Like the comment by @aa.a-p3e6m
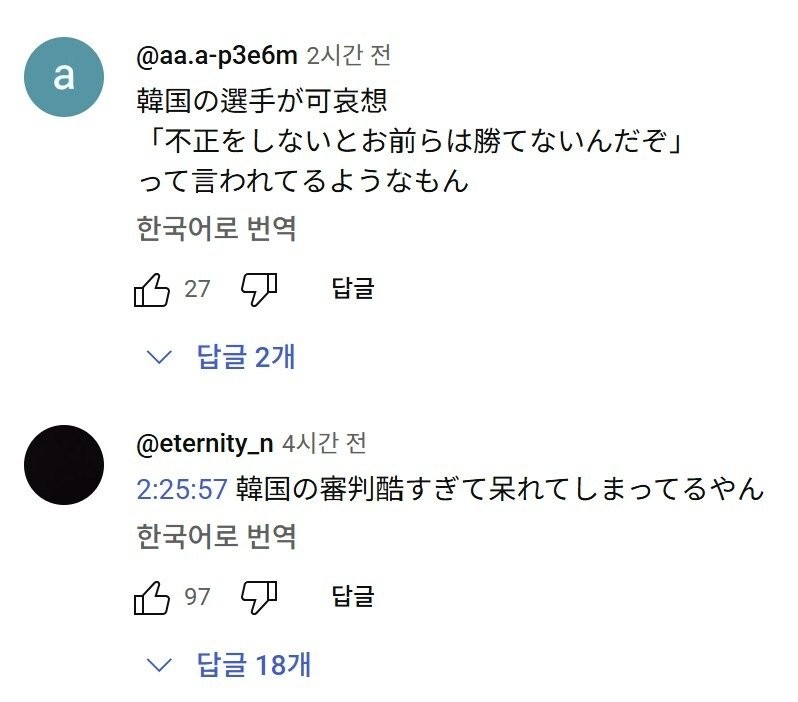This screenshot has height=702, width=798. coord(152,289)
